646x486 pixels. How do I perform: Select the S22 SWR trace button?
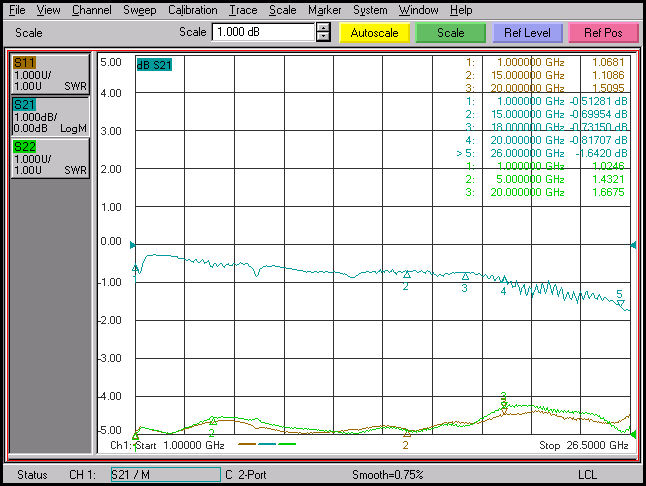(x=49, y=158)
